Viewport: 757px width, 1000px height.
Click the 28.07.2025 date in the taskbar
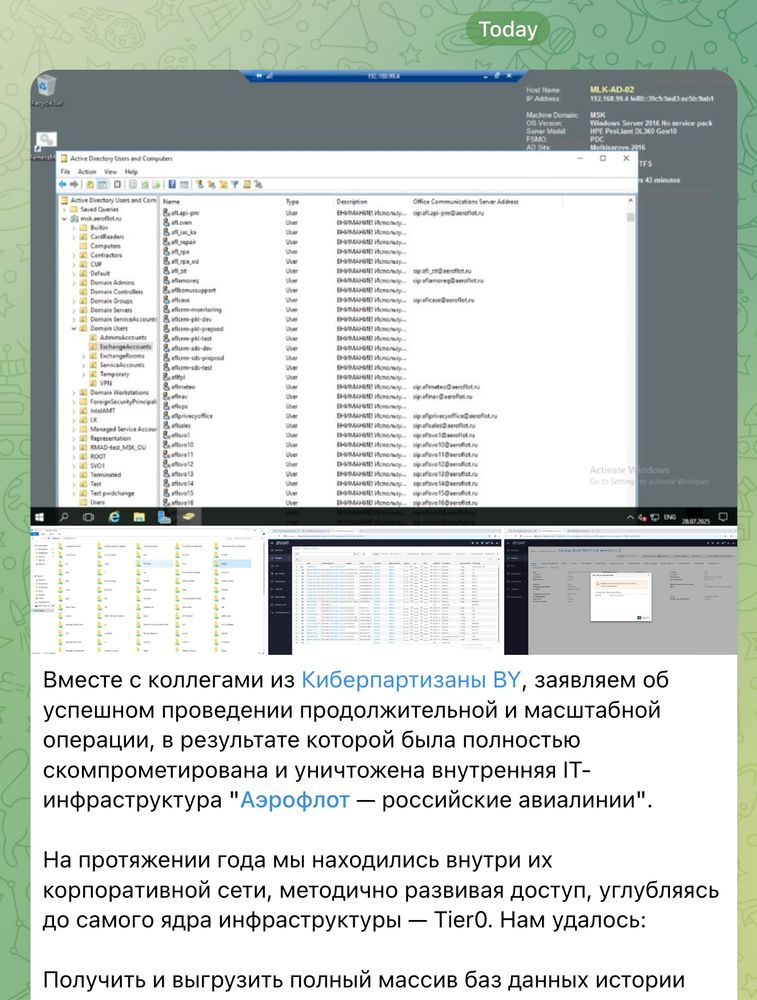coord(696,521)
